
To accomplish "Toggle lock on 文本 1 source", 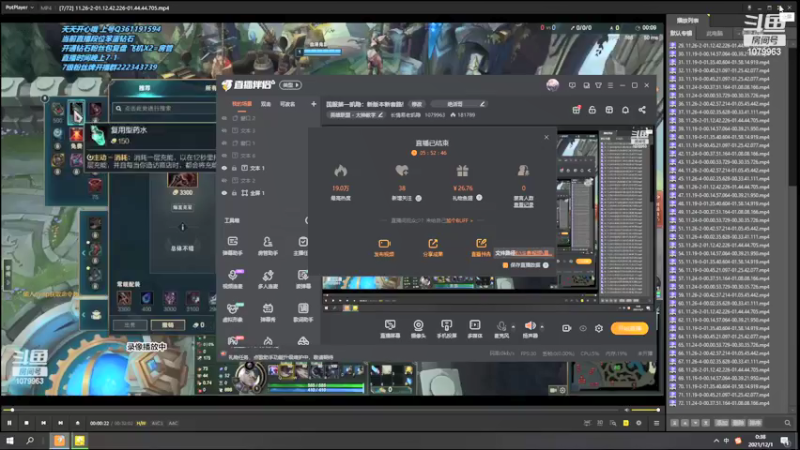I will coord(235,168).
